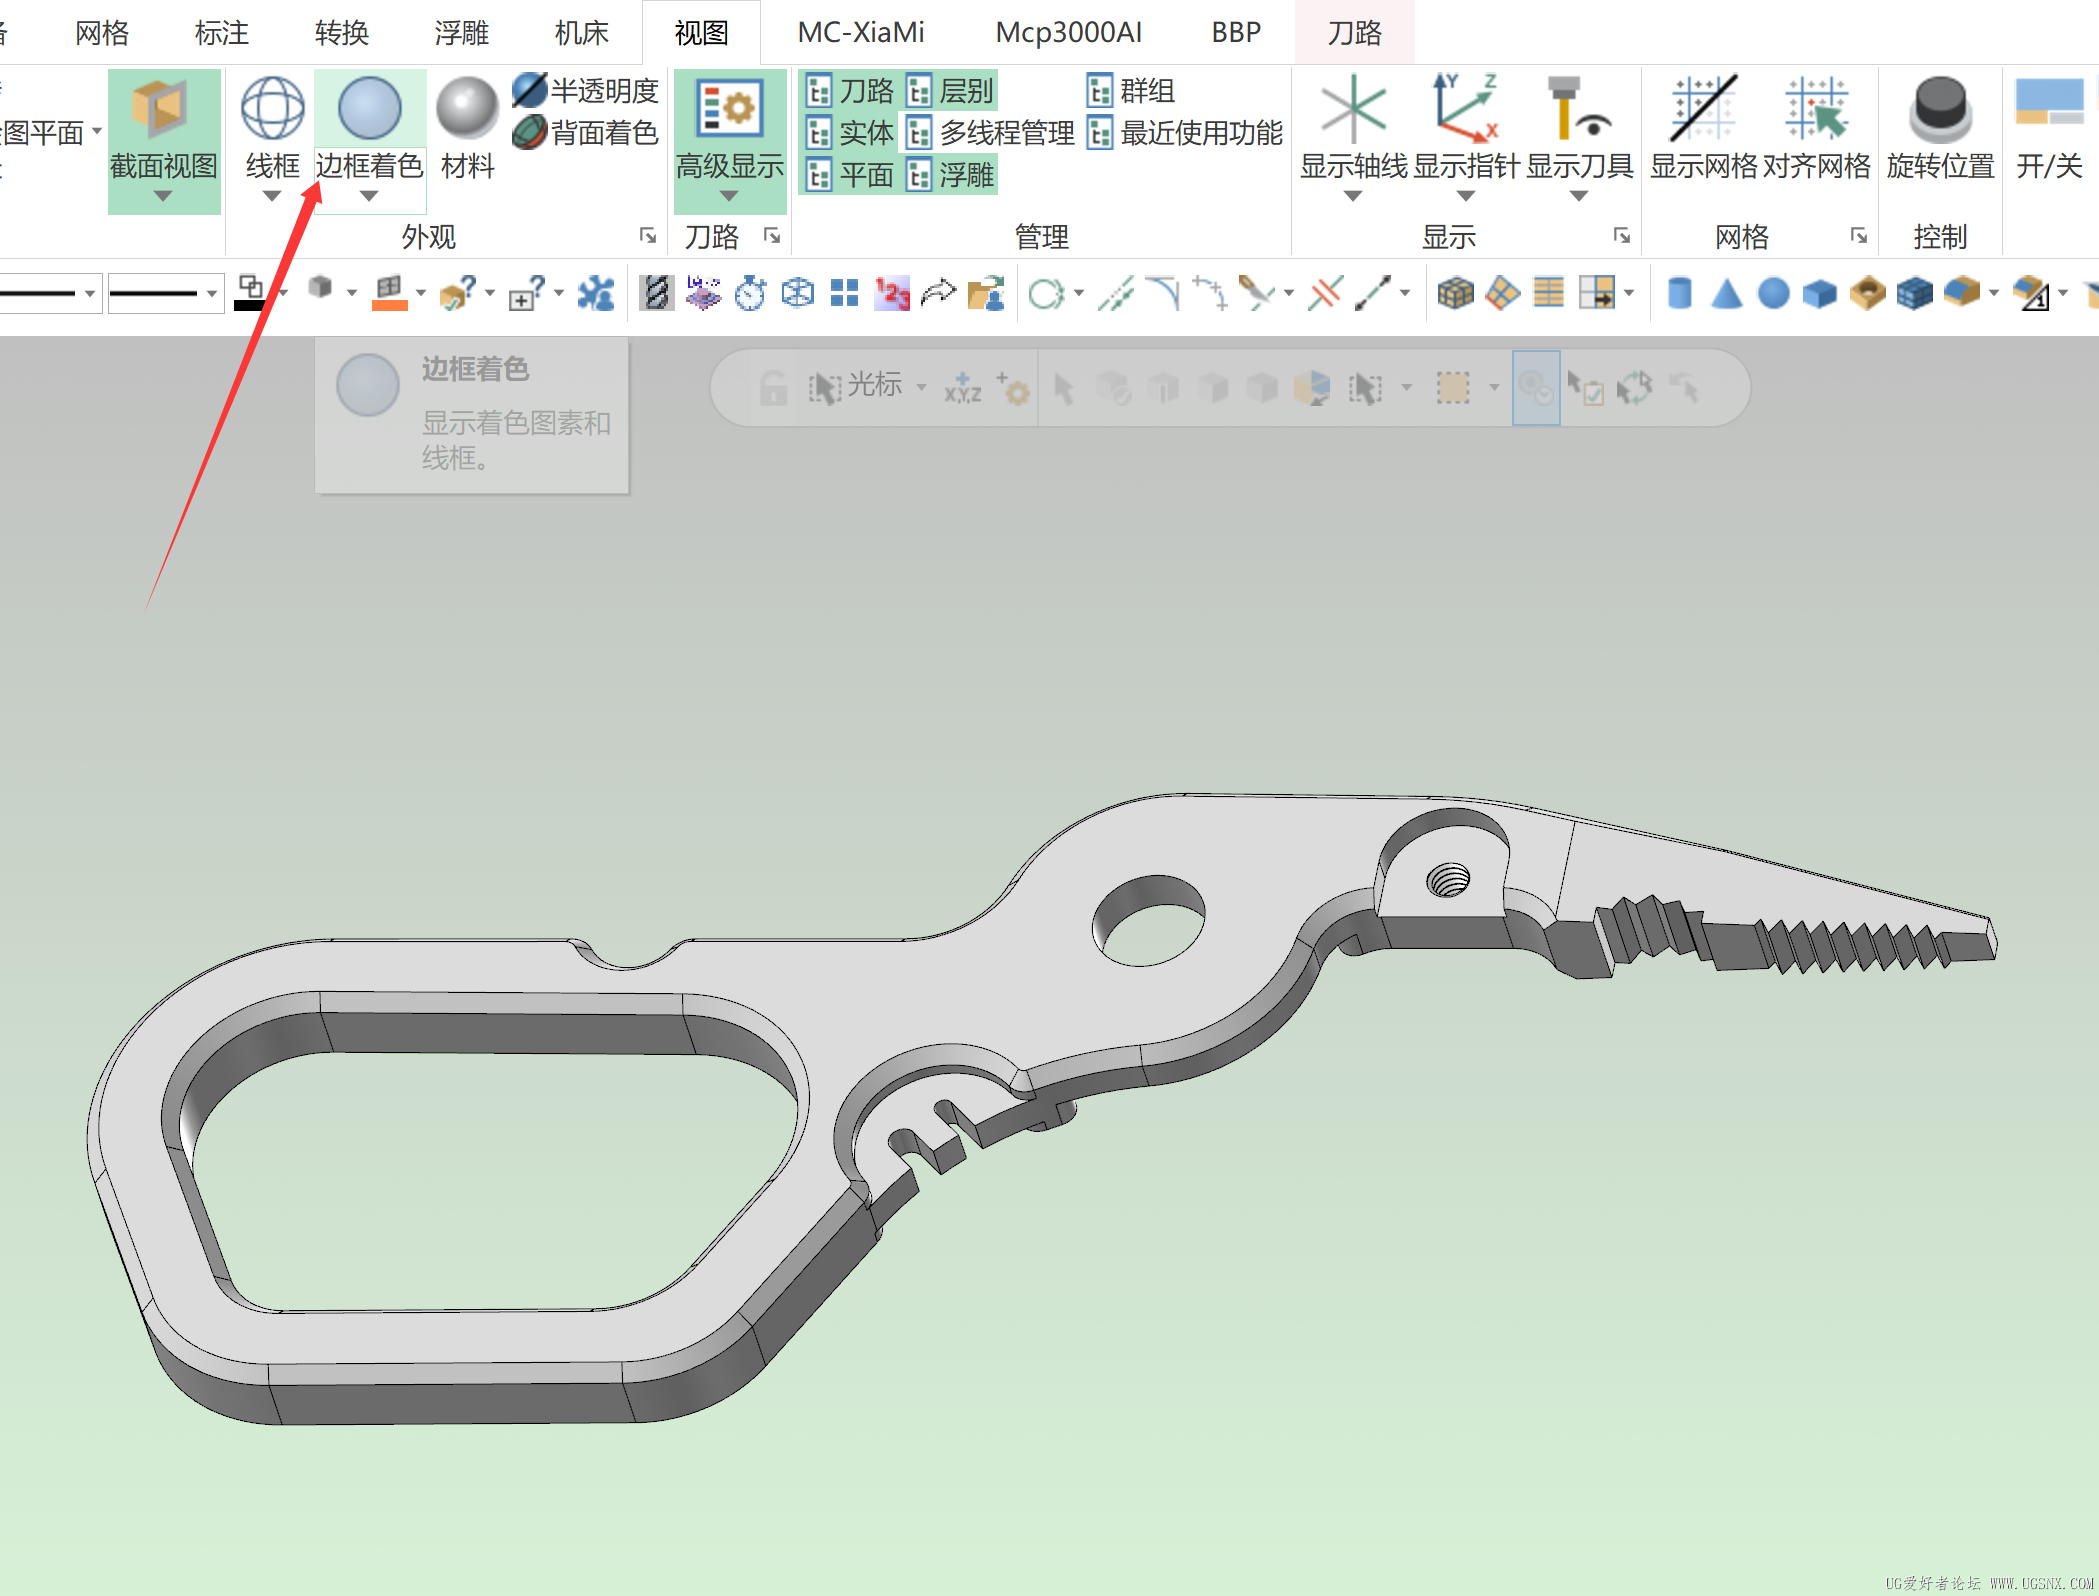Viewport: 2099px width, 1596px height.
Task: Switch to the 转换 ribbon tab
Action: point(341,33)
